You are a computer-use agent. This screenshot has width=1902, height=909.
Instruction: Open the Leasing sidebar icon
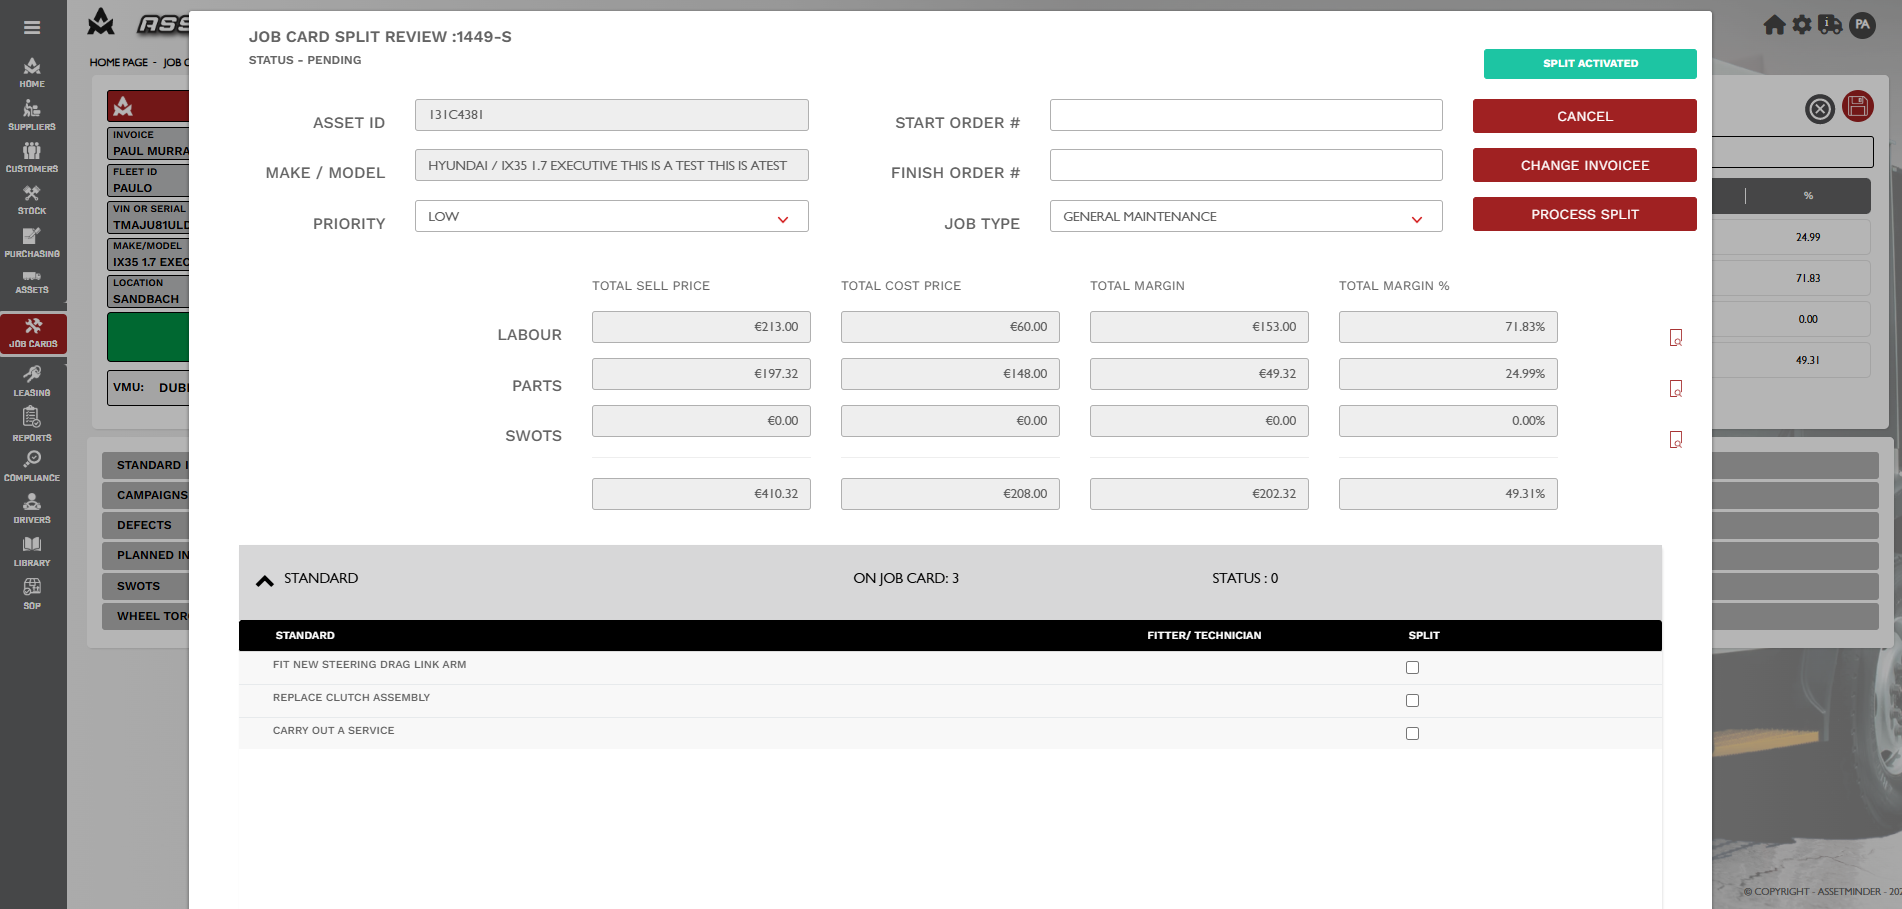coord(32,381)
